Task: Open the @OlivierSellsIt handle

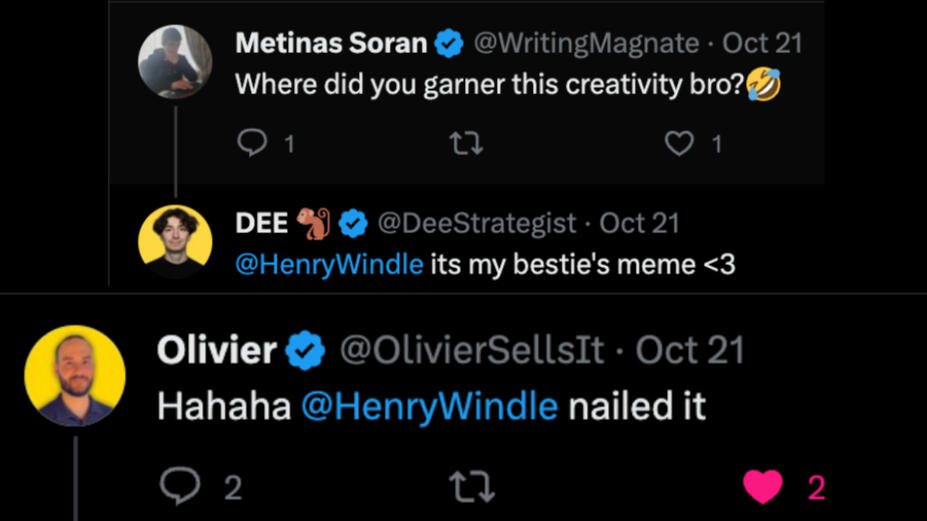Action: point(472,350)
